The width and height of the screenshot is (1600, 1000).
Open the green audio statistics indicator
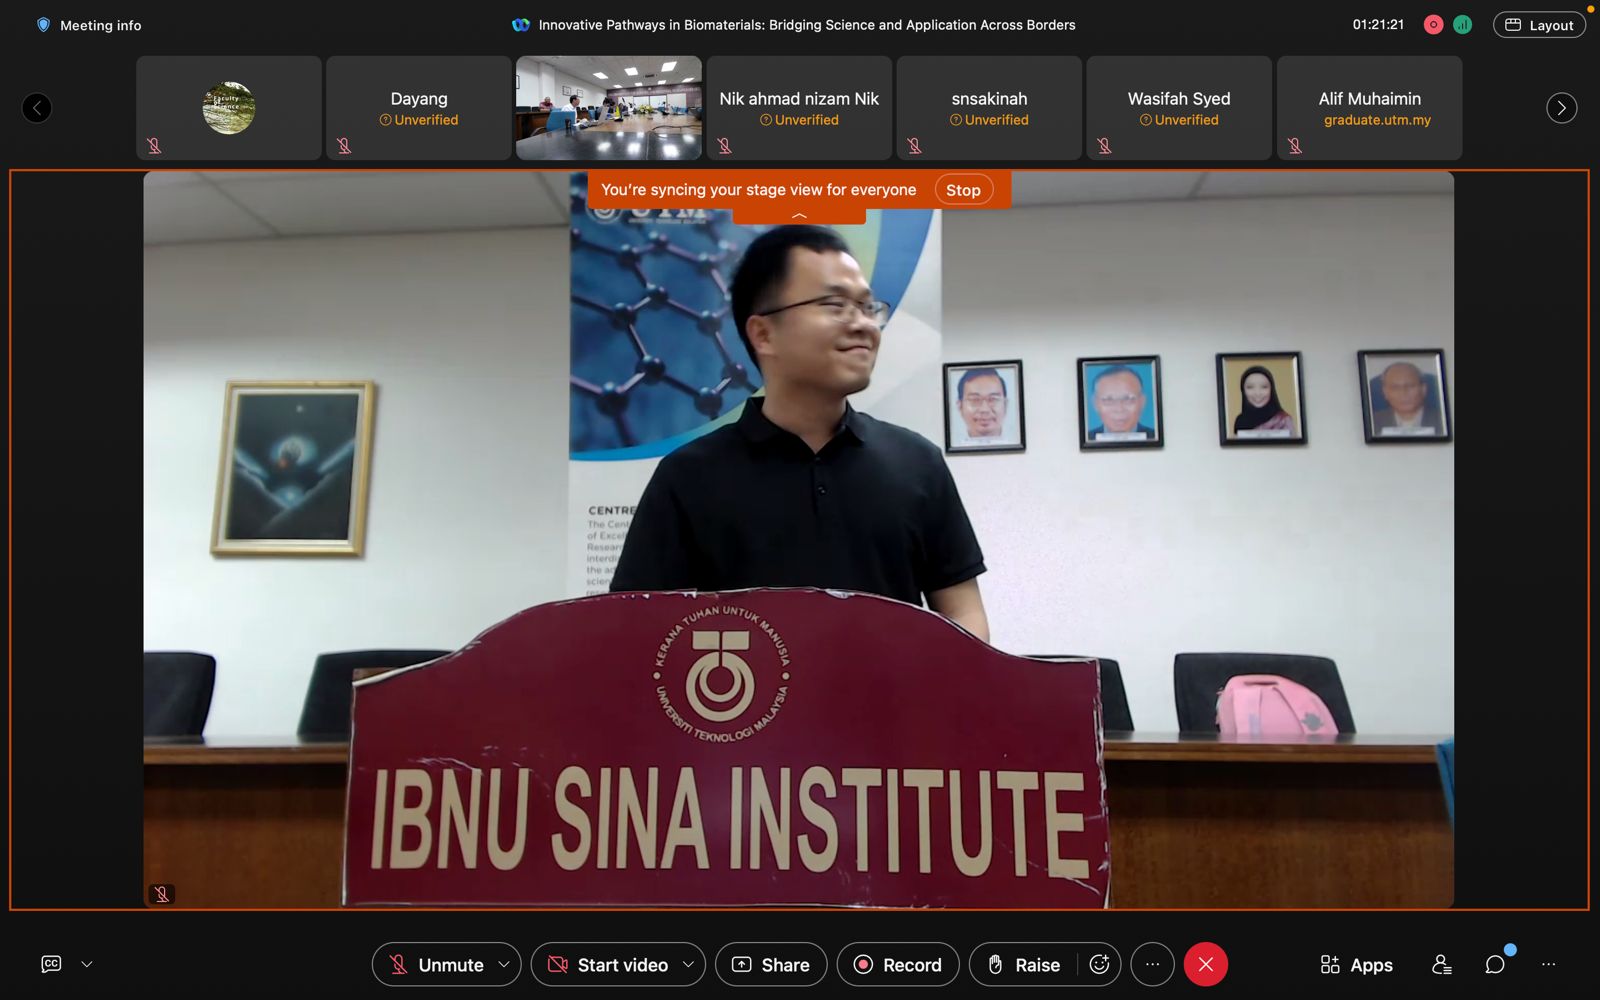pyautogui.click(x=1462, y=25)
